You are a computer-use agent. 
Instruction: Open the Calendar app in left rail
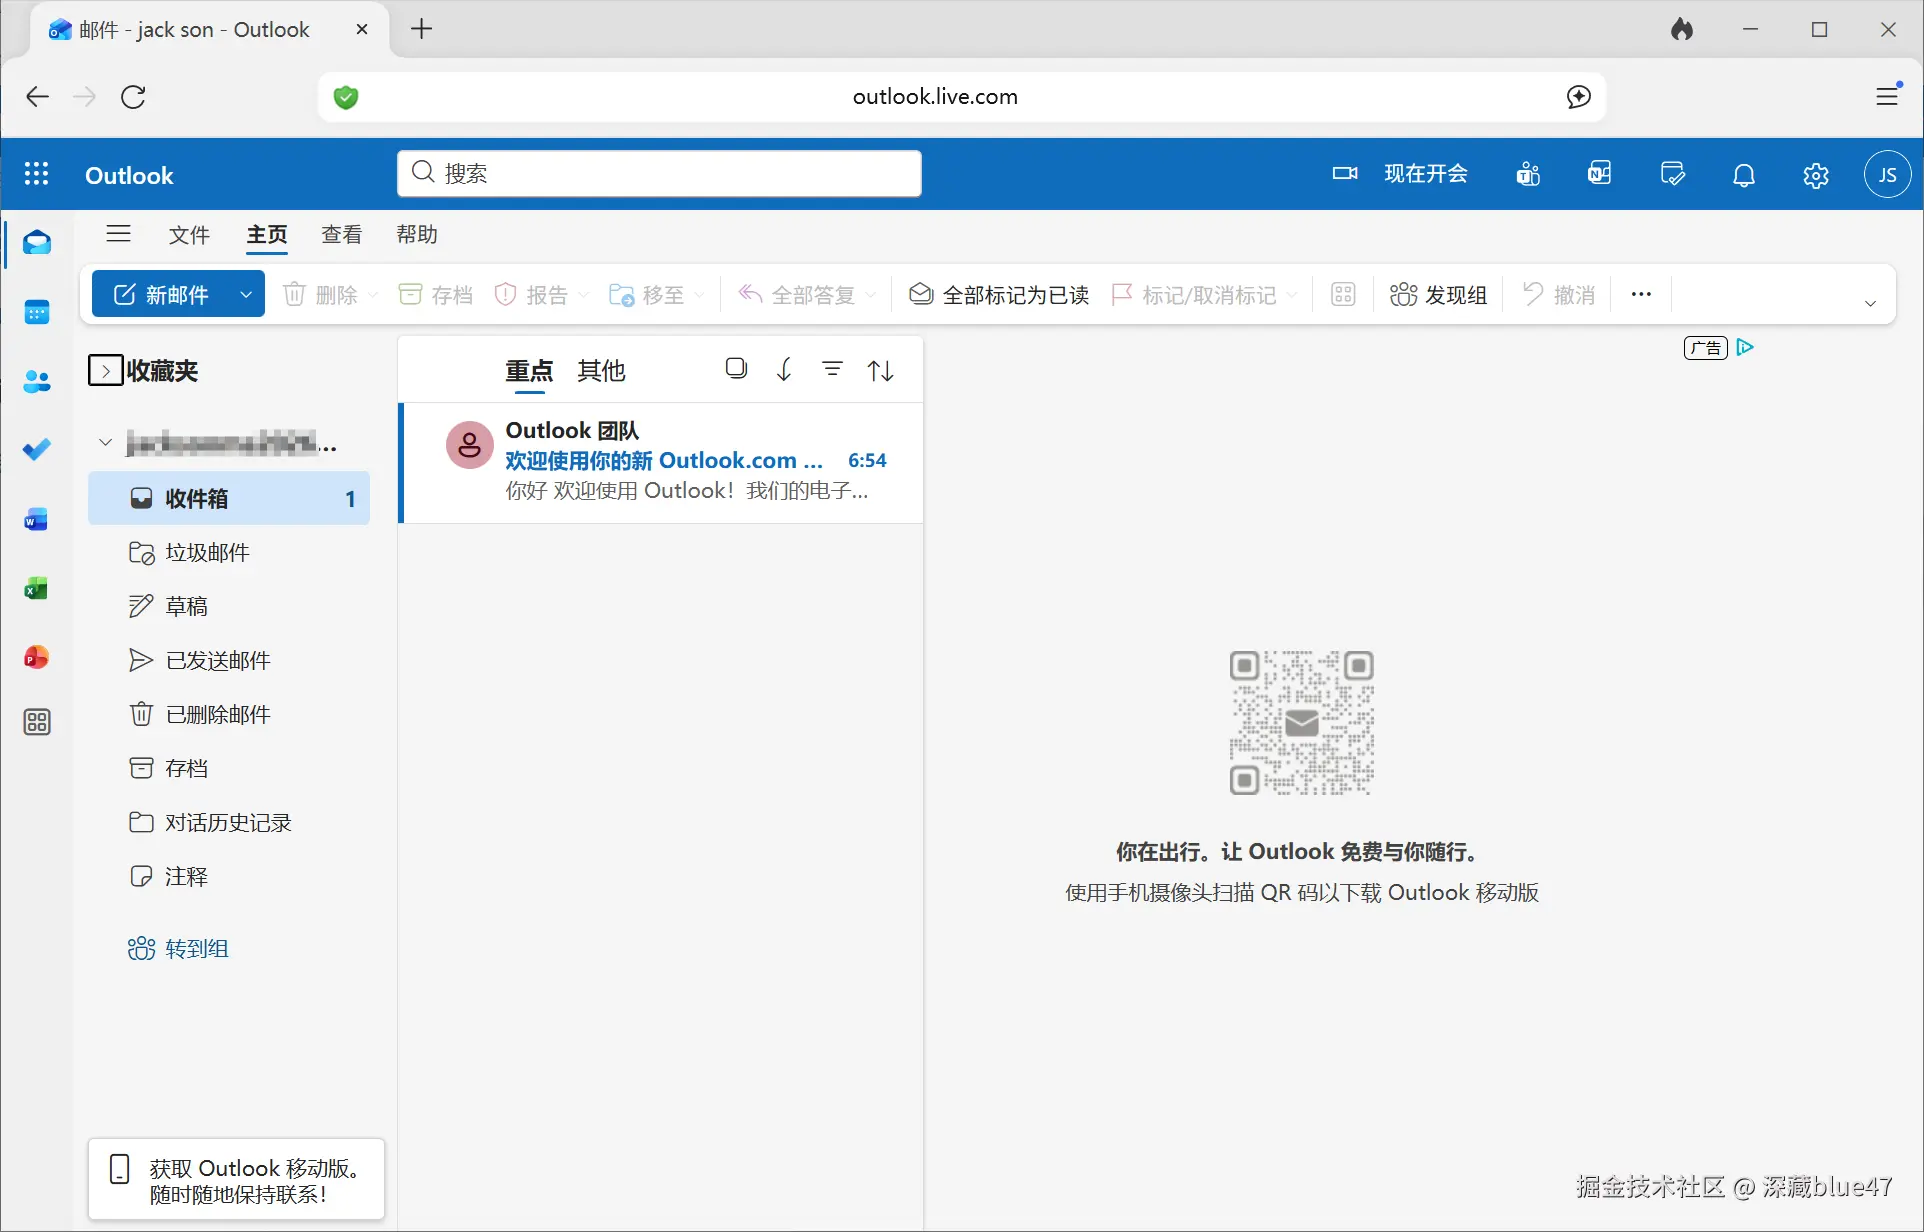click(x=37, y=313)
